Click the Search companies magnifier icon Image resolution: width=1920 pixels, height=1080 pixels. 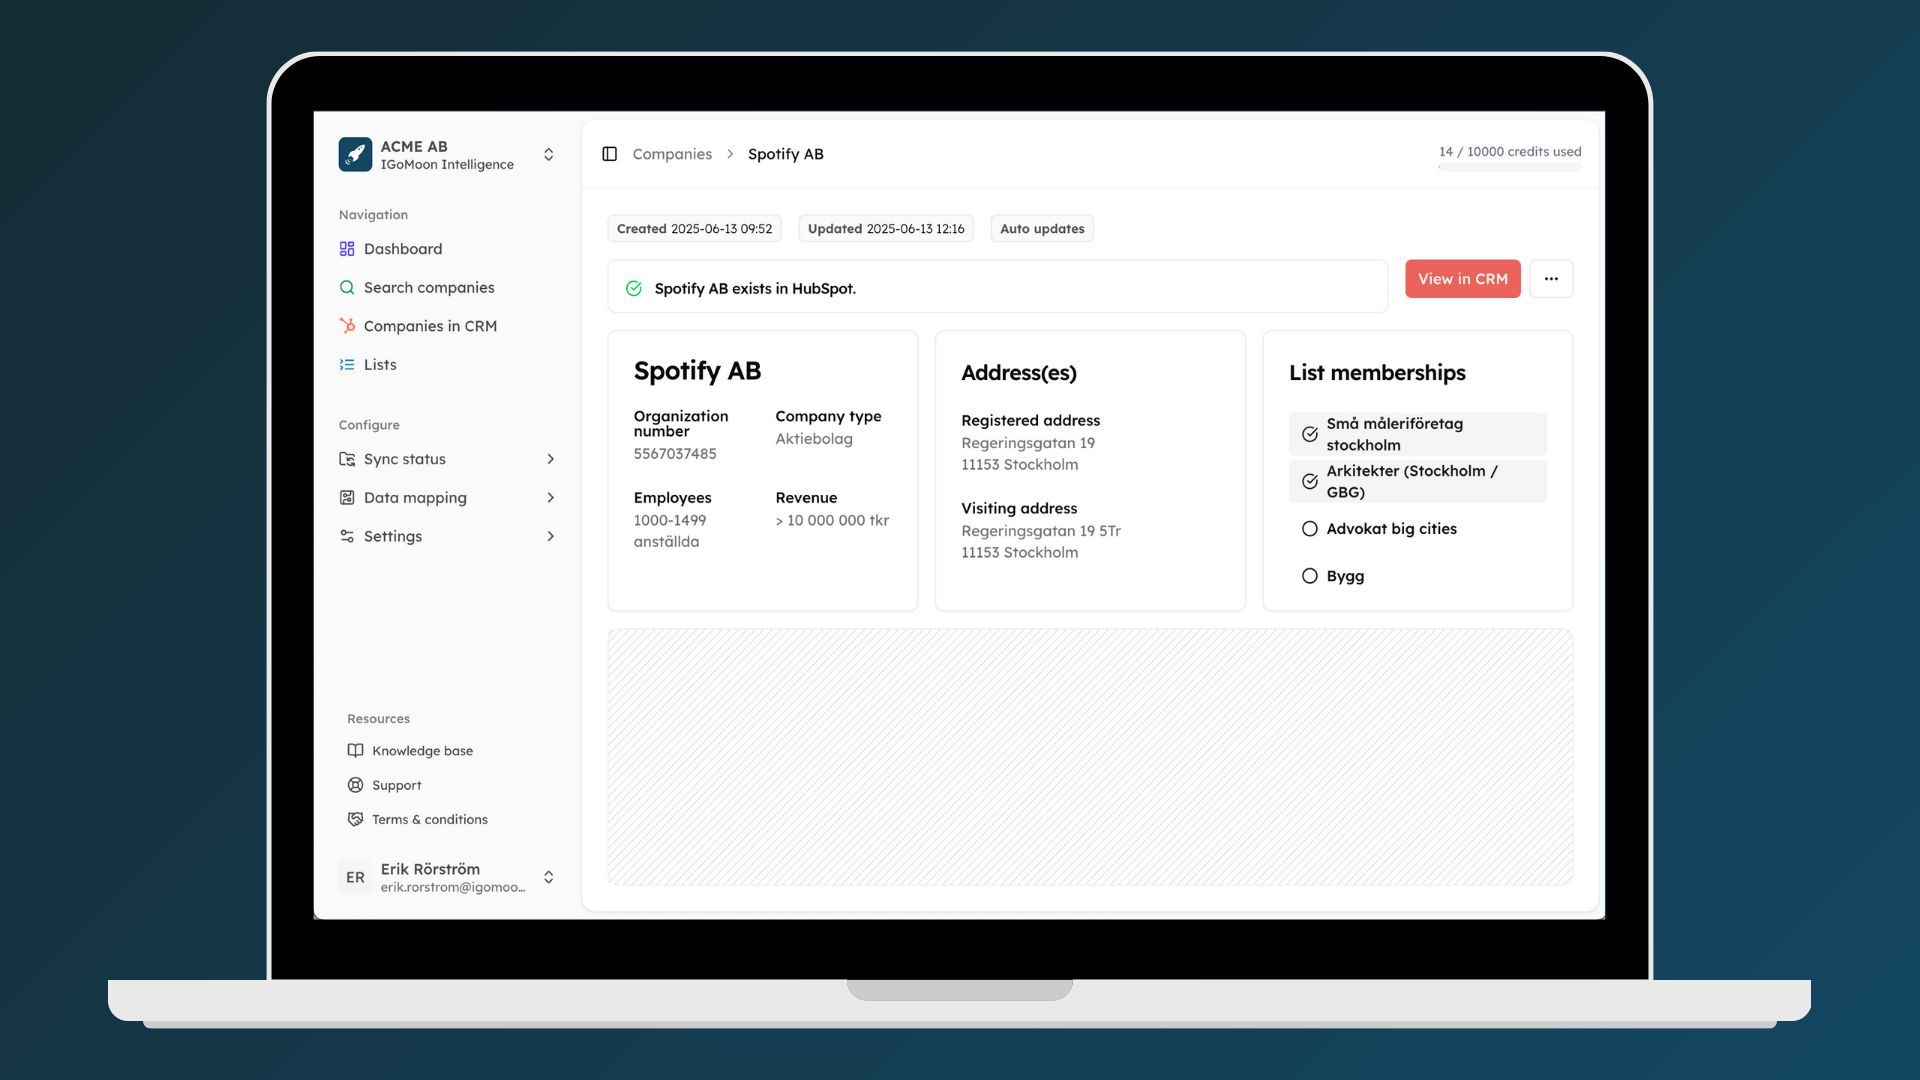pos(347,288)
